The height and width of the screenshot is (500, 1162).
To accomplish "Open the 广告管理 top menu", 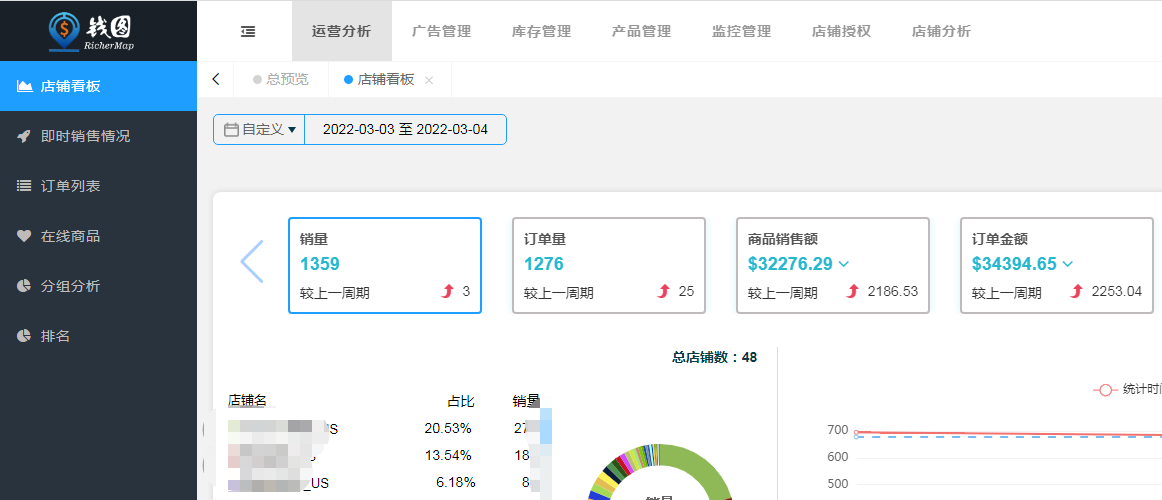I will [x=442, y=31].
